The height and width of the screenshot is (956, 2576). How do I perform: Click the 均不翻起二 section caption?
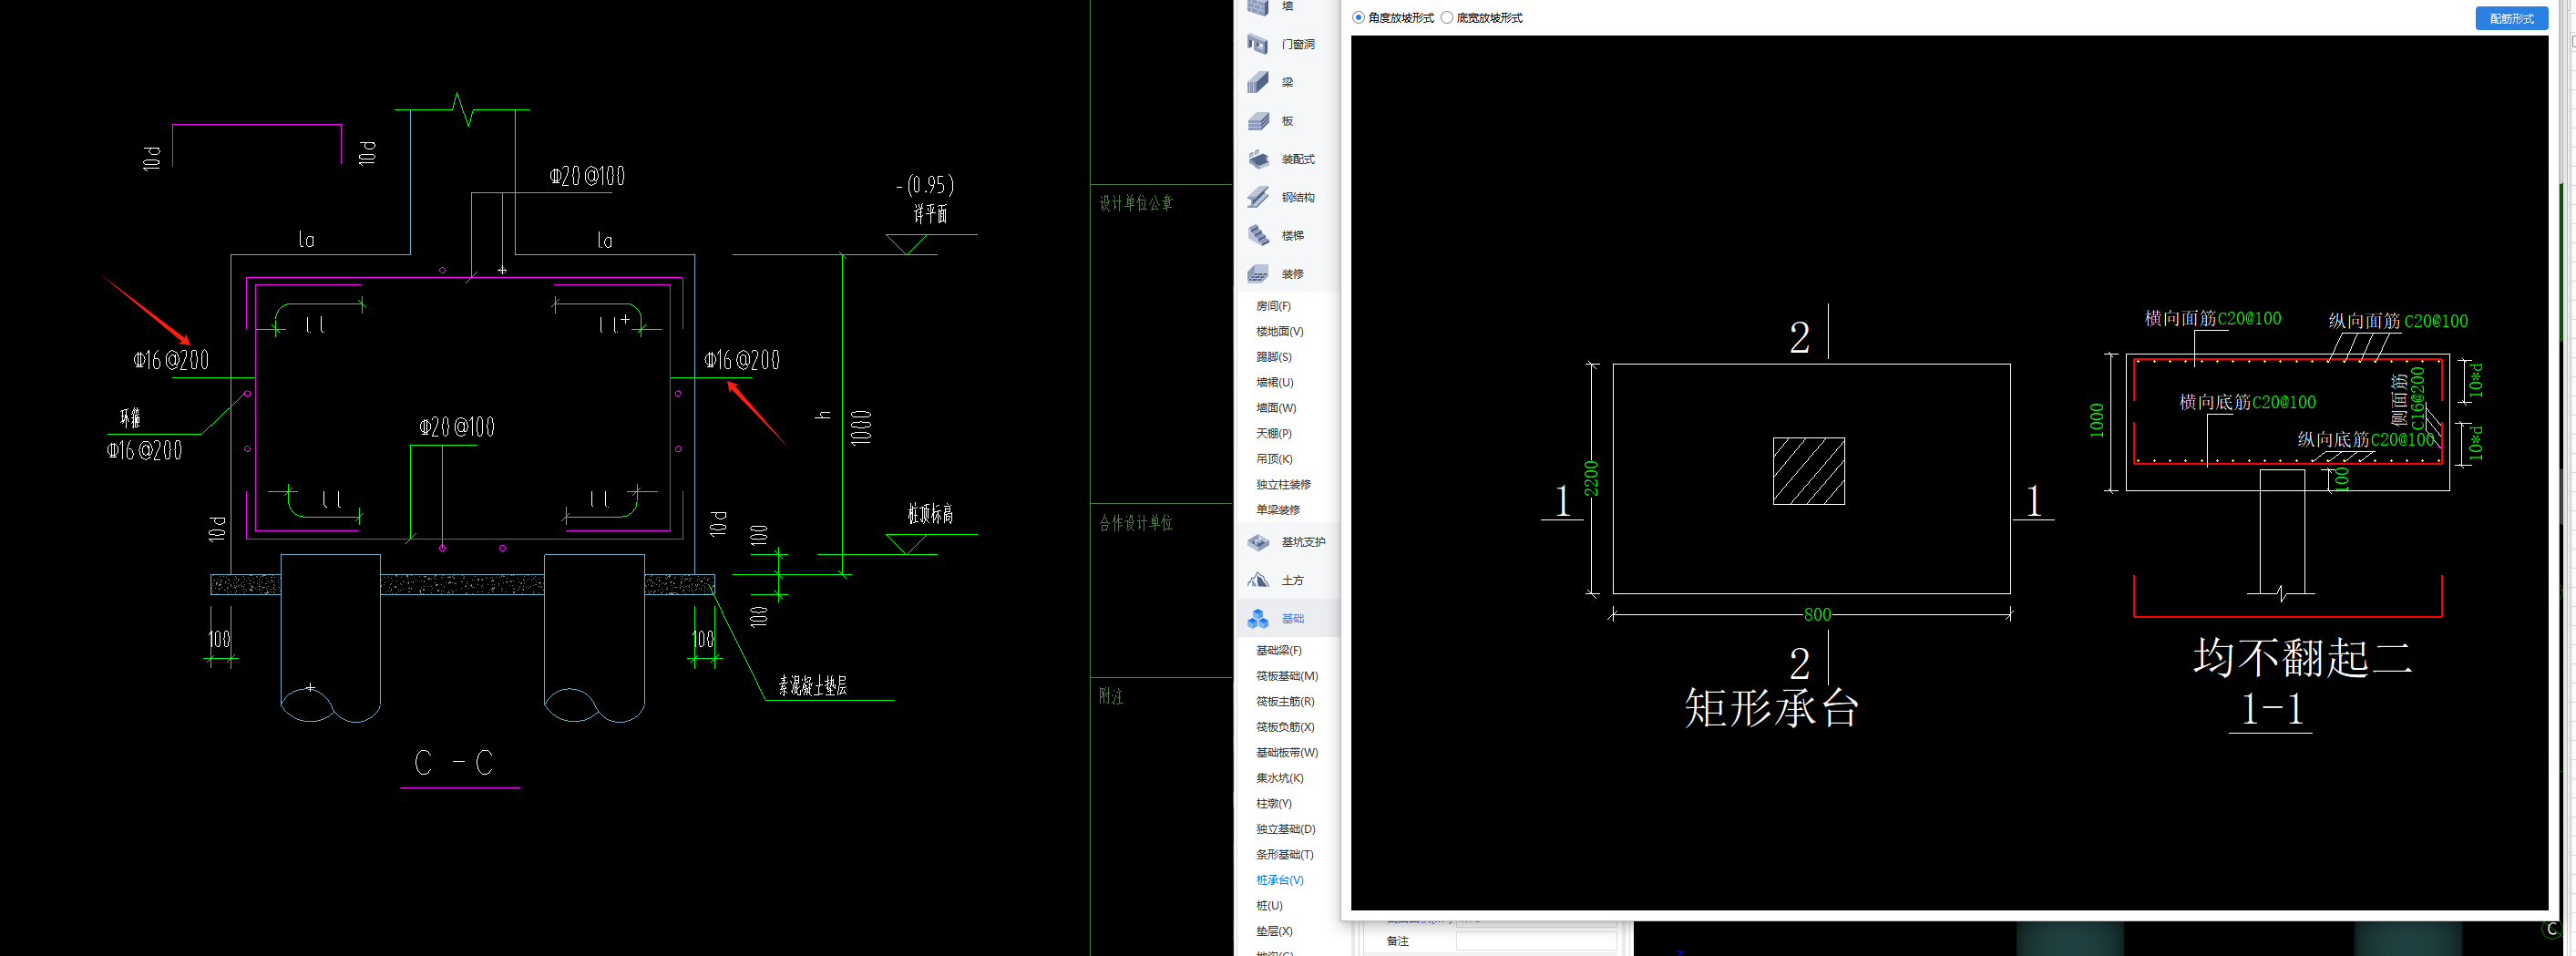tap(2302, 658)
